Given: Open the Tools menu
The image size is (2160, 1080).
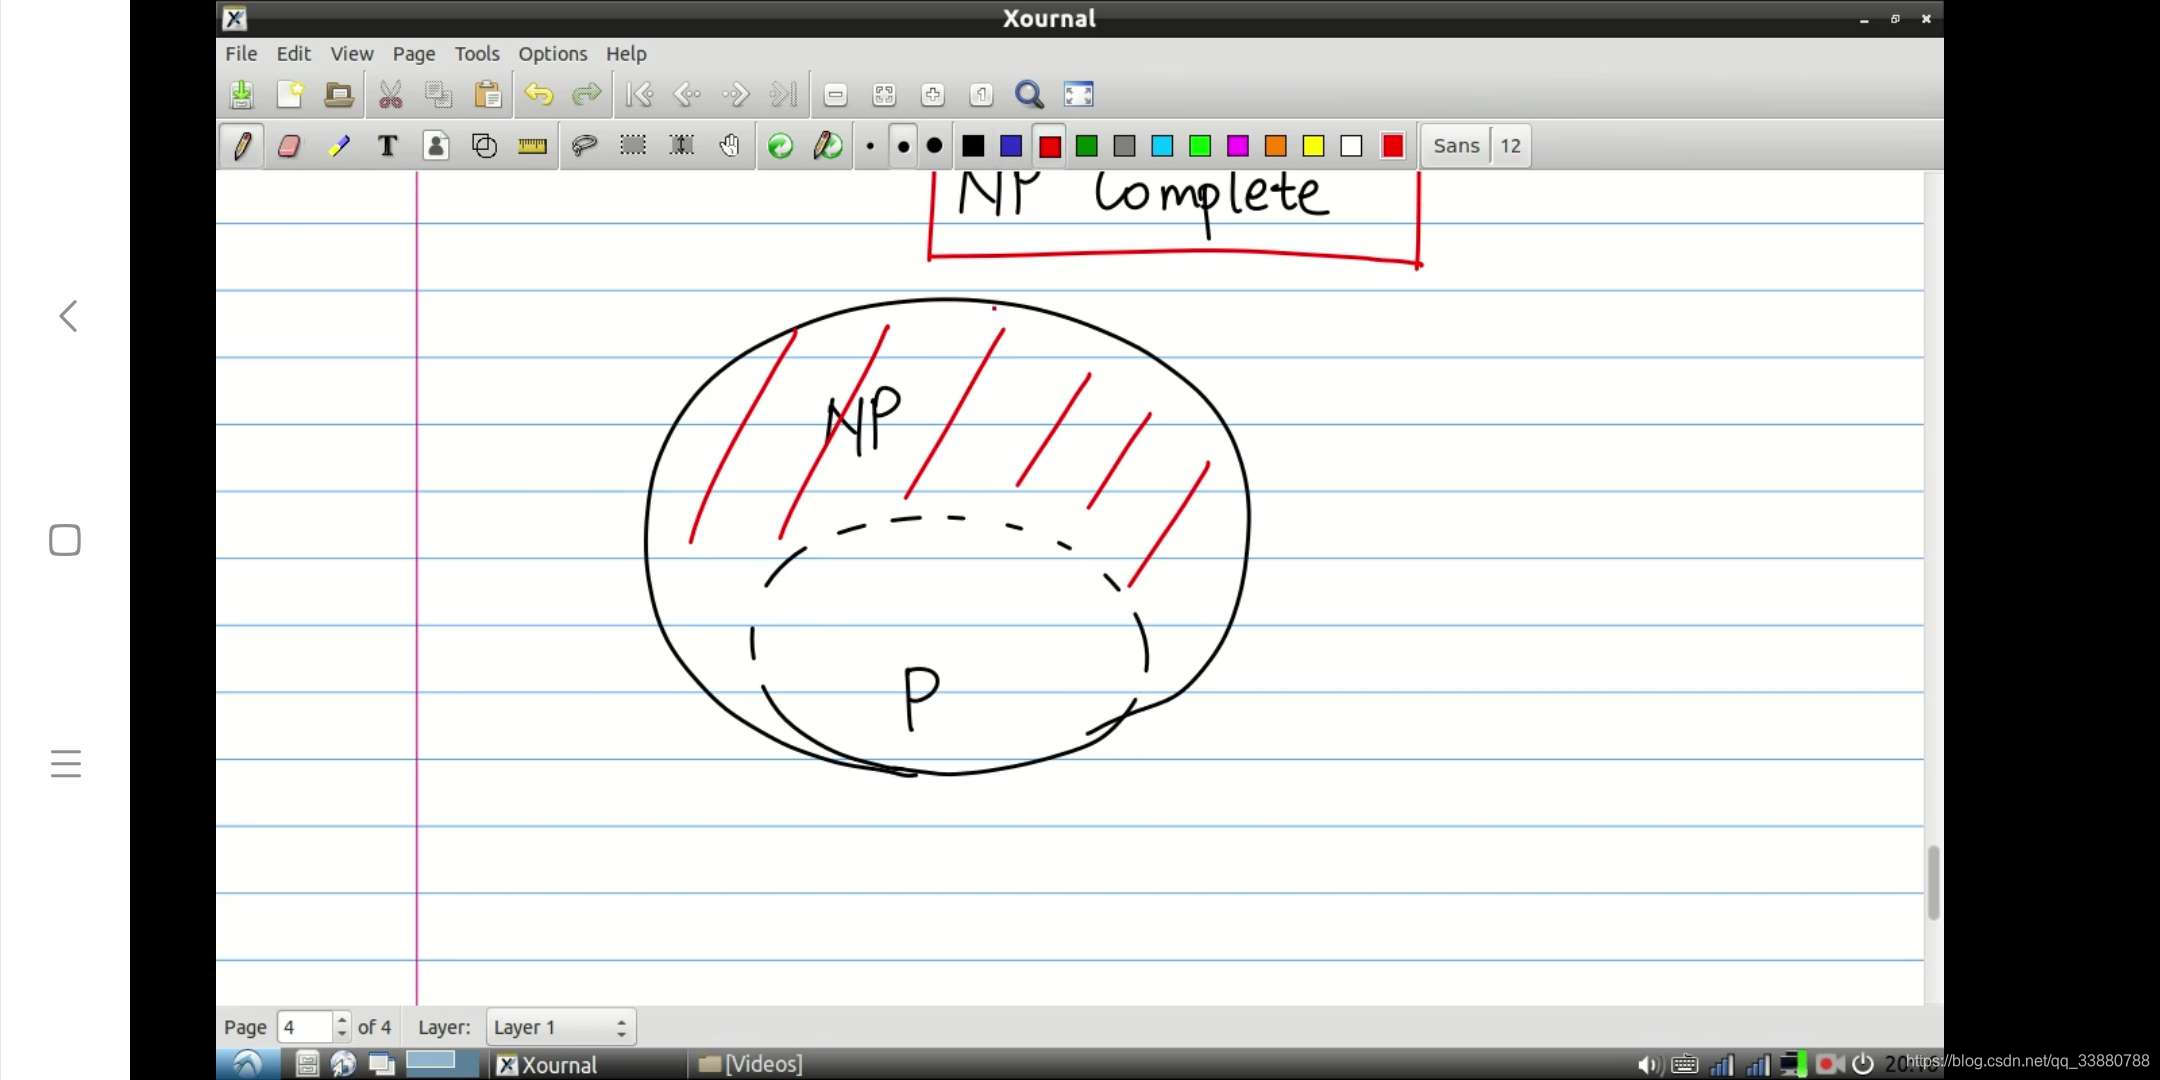Looking at the screenshot, I should pyautogui.click(x=477, y=54).
